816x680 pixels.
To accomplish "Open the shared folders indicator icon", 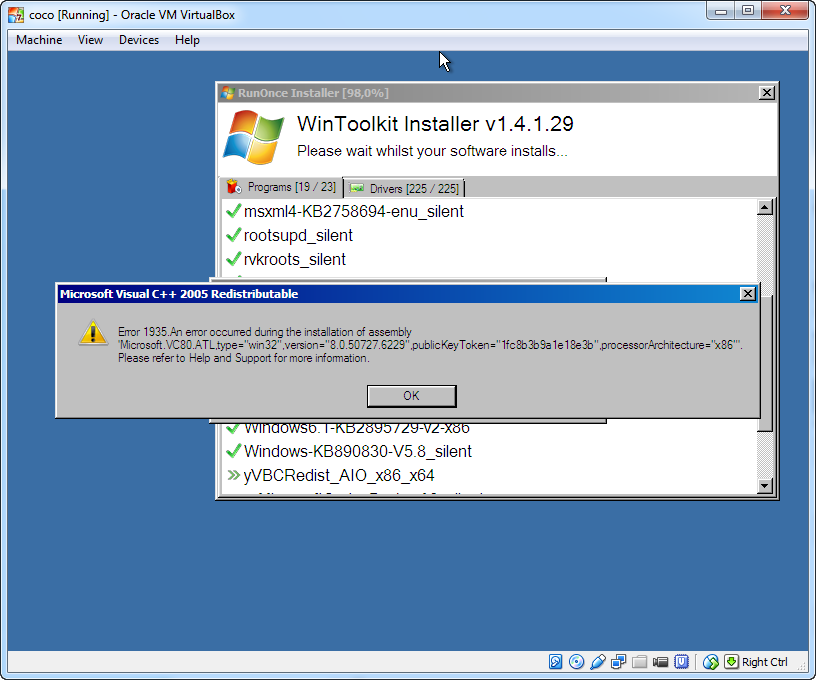I will 640,662.
